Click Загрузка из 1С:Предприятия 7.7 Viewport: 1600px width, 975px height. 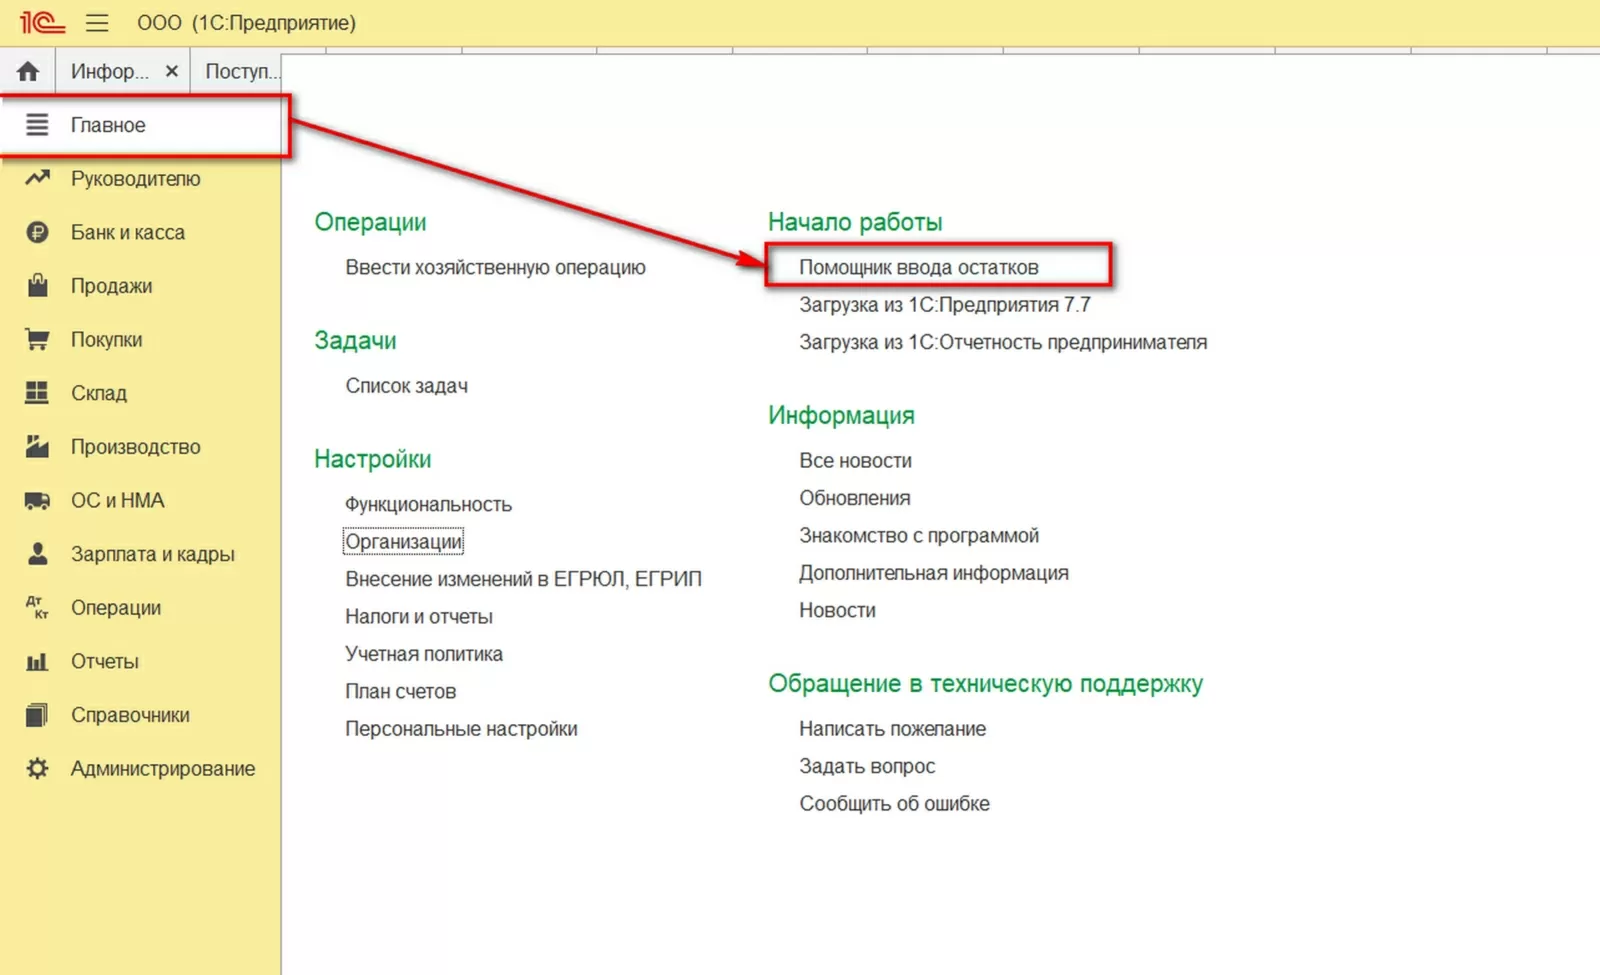(944, 305)
